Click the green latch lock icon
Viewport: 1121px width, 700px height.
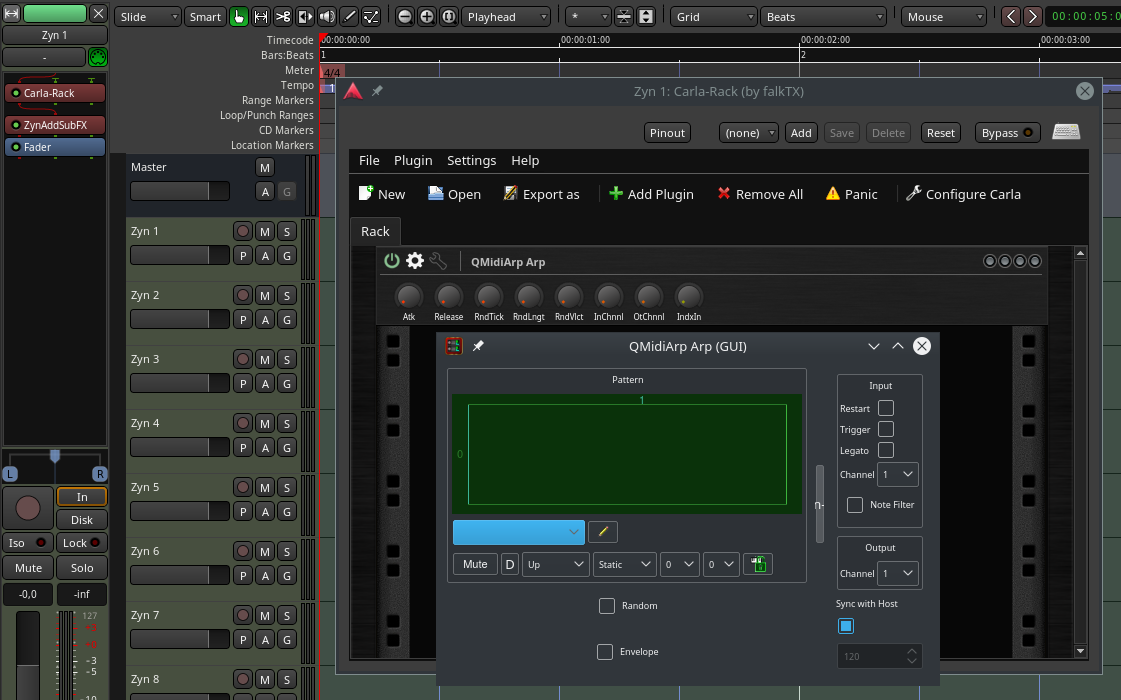[x=757, y=564]
